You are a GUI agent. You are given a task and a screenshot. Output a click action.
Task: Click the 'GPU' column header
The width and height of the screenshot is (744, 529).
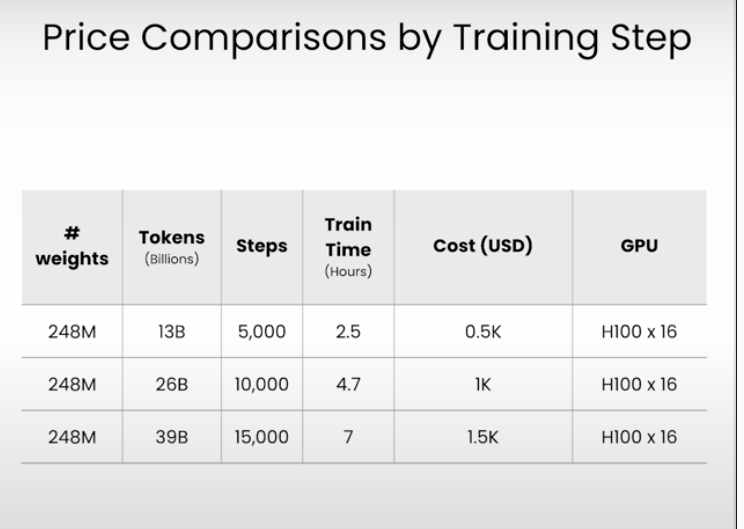[x=639, y=246]
